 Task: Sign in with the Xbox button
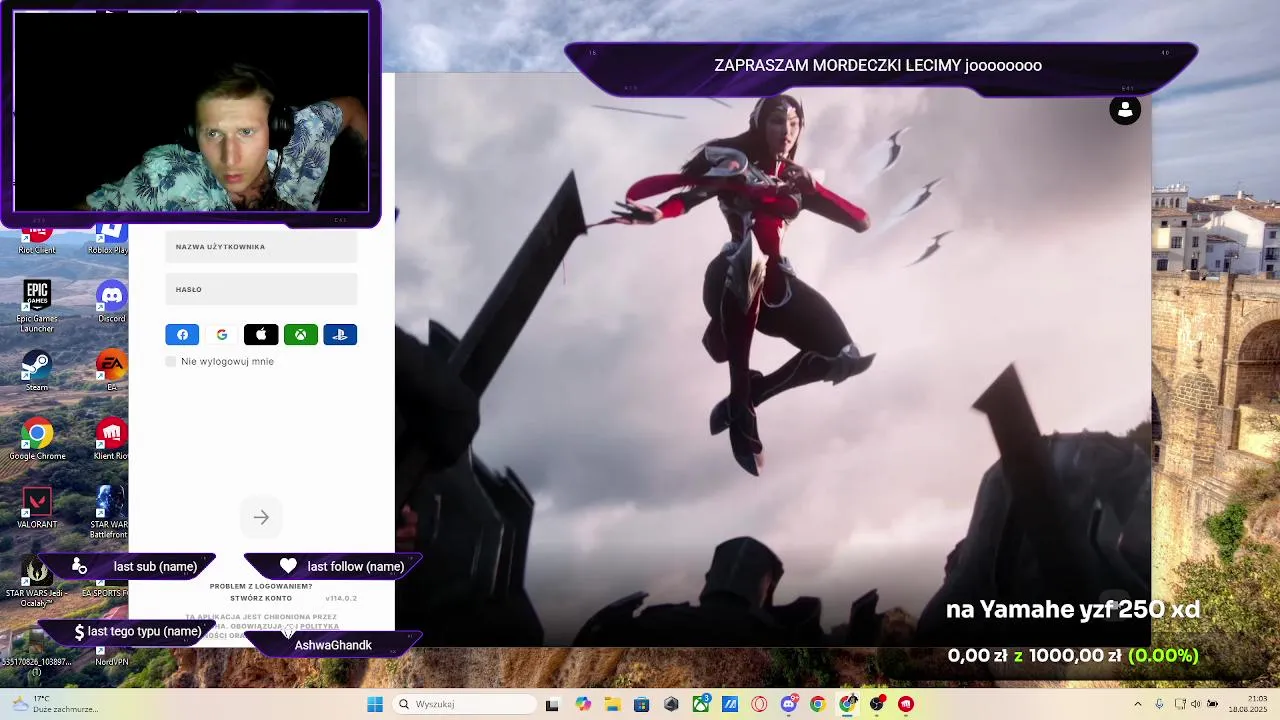click(x=301, y=335)
